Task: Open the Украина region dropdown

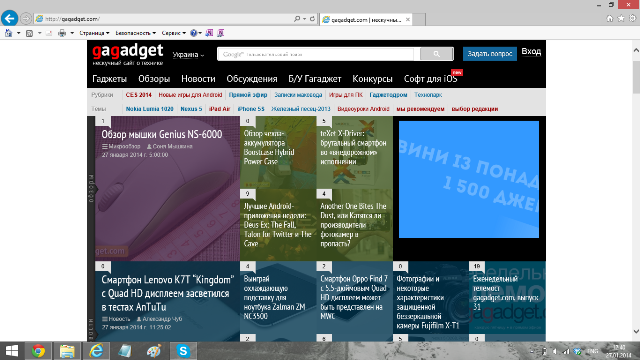Action: pyautogui.click(x=188, y=55)
